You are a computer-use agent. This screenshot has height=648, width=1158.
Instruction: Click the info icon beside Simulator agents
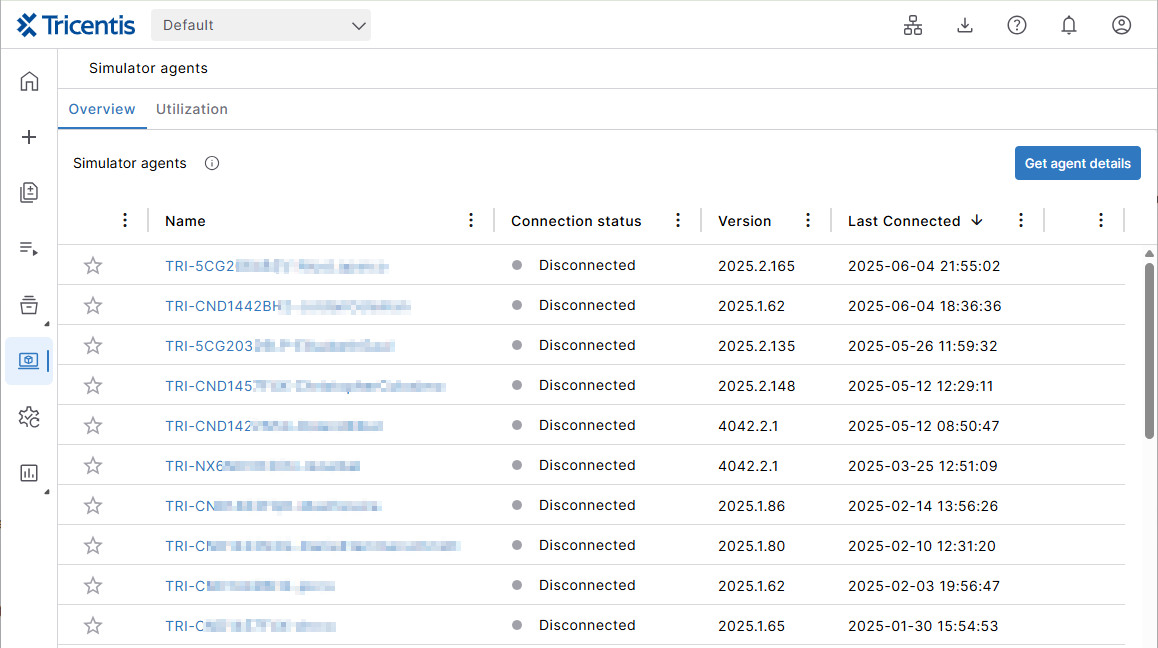coord(212,164)
